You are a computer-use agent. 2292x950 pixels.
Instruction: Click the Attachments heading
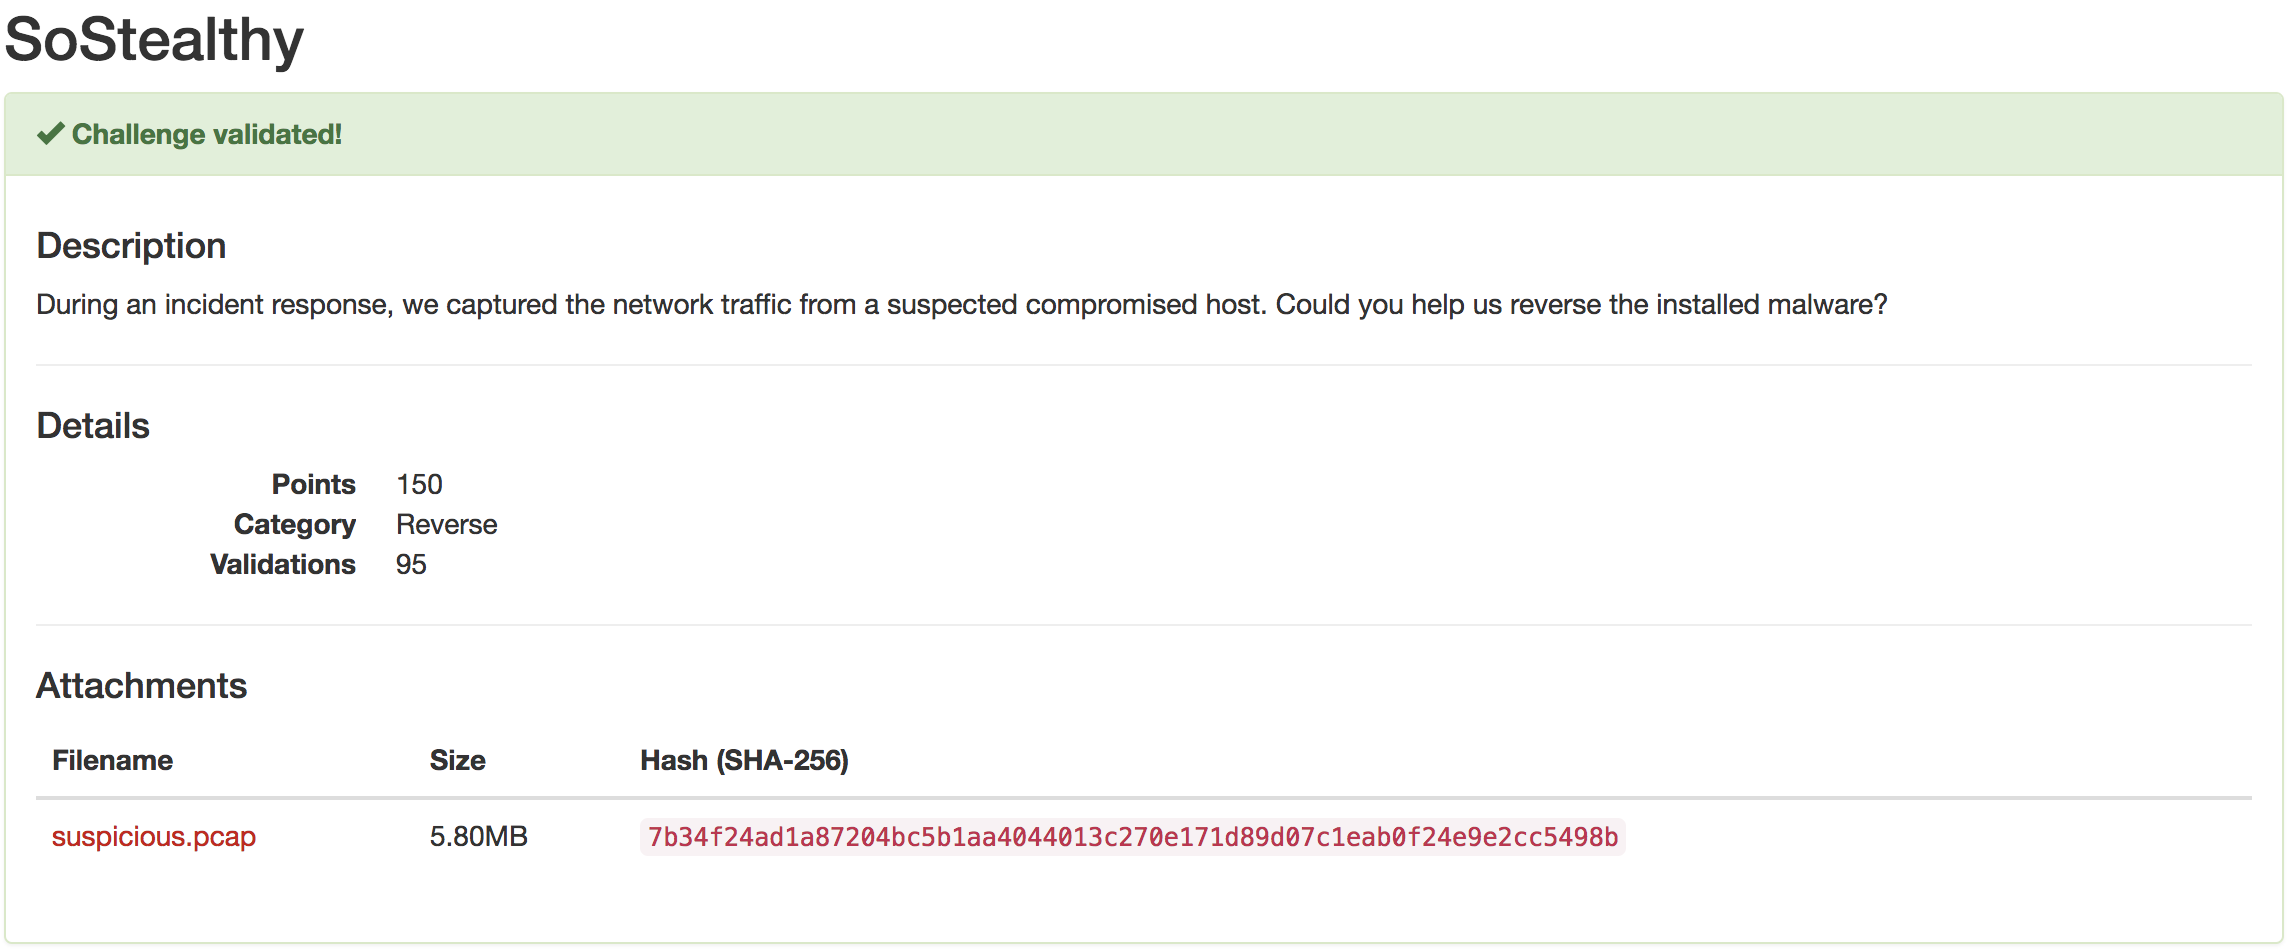click(x=141, y=686)
